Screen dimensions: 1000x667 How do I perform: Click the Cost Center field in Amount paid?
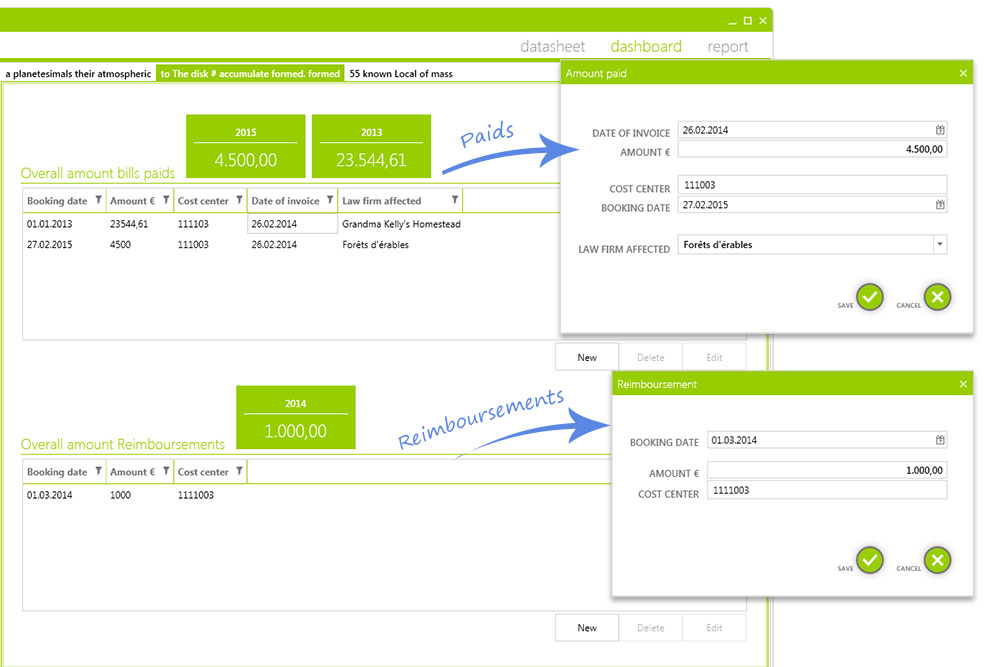click(x=811, y=185)
